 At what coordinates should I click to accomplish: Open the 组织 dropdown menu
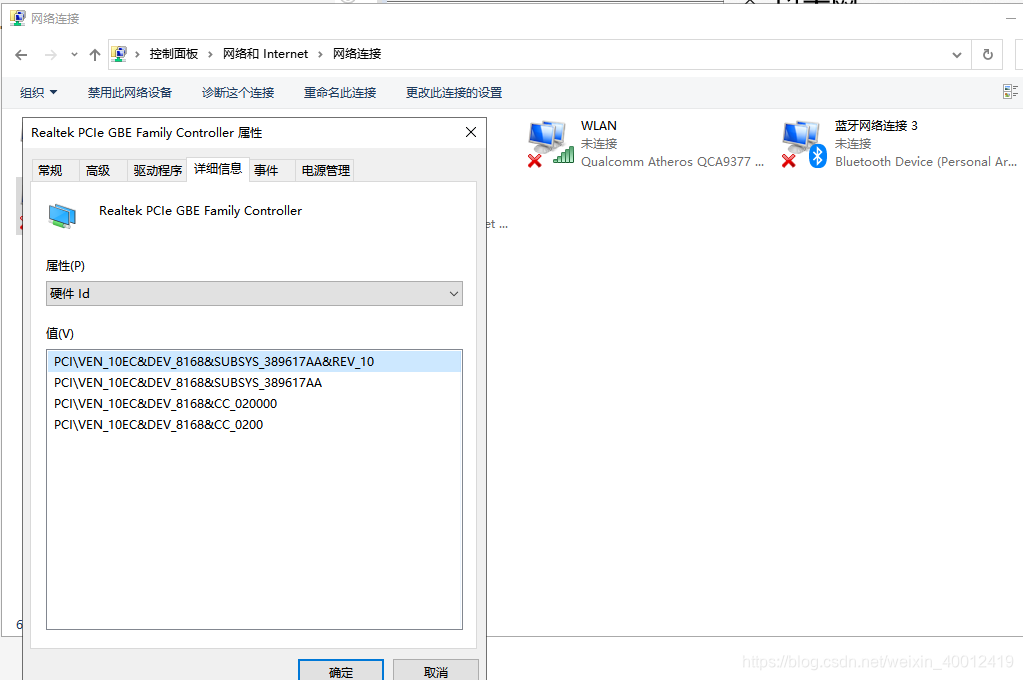coord(38,93)
